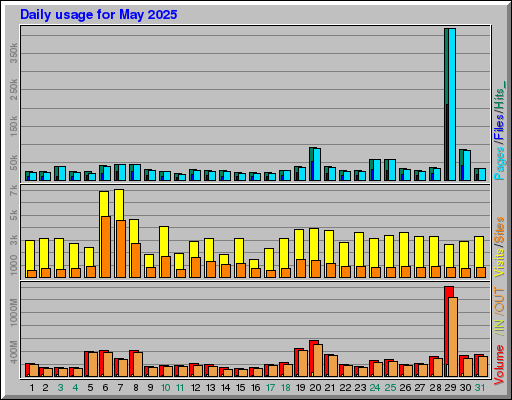This screenshot has width=512, height=400.
Task: Click the orange sites bar for day 6
Action: 106,247
